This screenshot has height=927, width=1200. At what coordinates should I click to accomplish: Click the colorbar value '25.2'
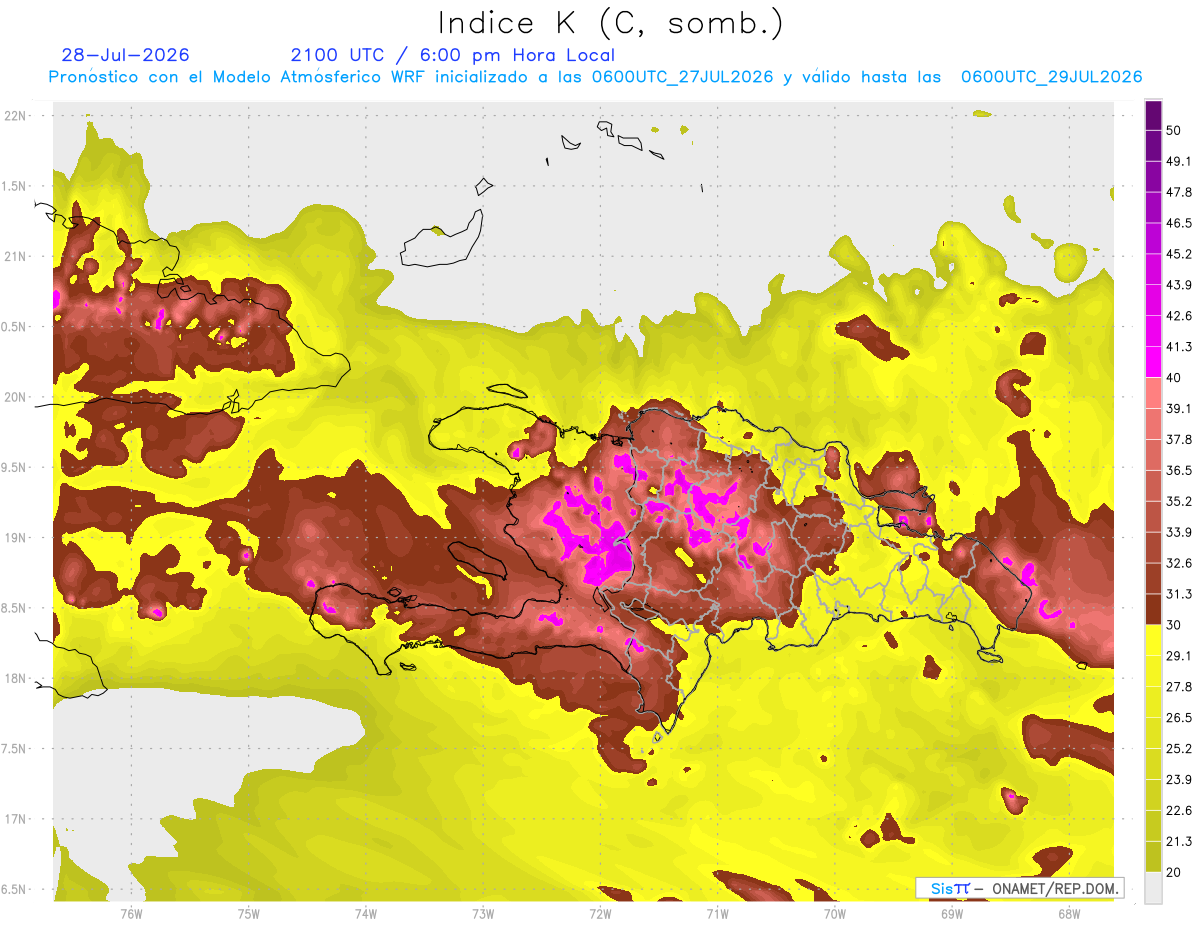click(x=1179, y=749)
